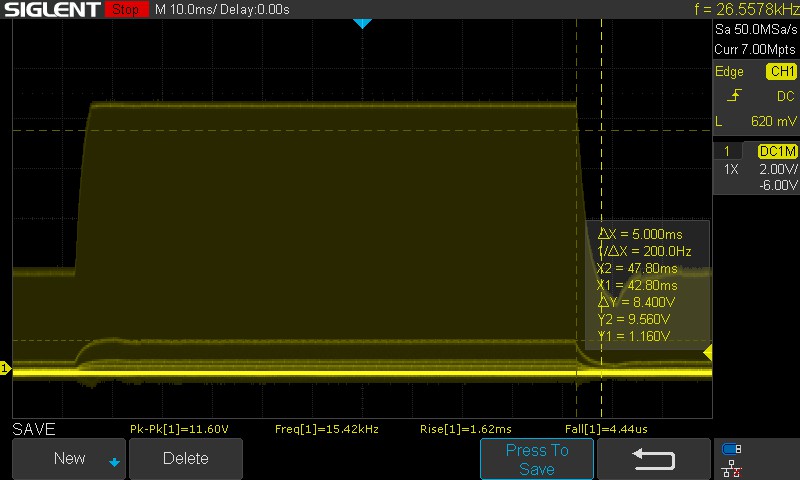The image size is (800, 480).
Task: Click the USB connection status icon
Action: (732, 449)
